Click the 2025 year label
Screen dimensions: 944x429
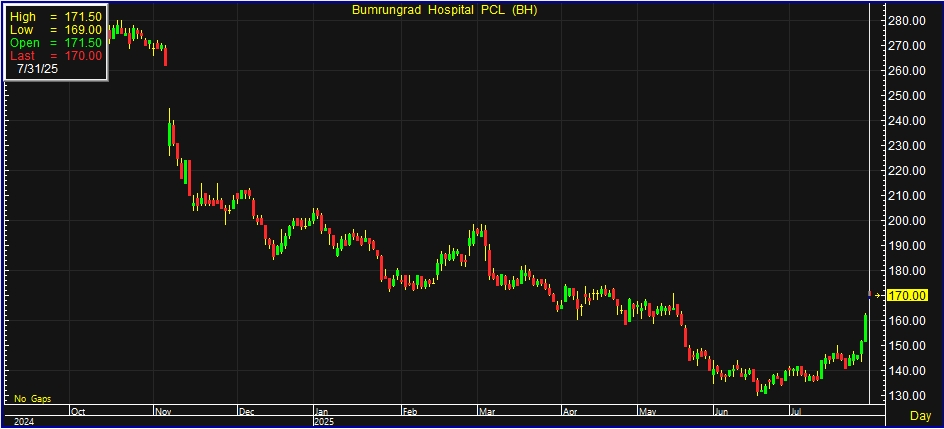point(324,422)
